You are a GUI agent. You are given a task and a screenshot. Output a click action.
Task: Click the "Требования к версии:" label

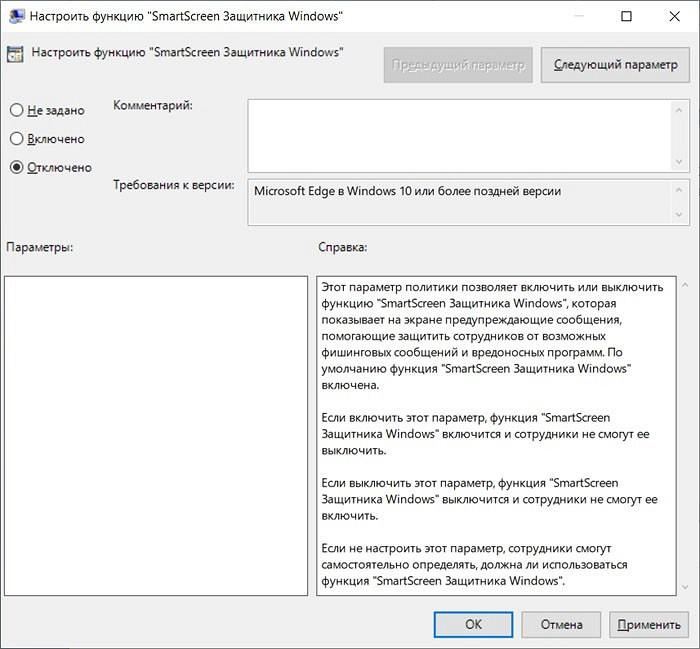(174, 185)
